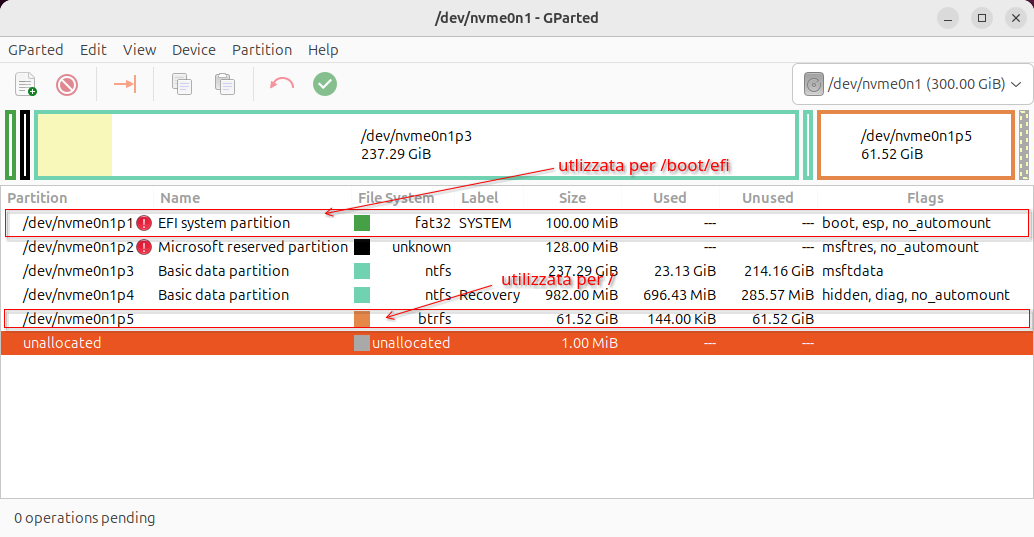Click the File System column header
Viewport: 1034px width, 537px height.
396,198
